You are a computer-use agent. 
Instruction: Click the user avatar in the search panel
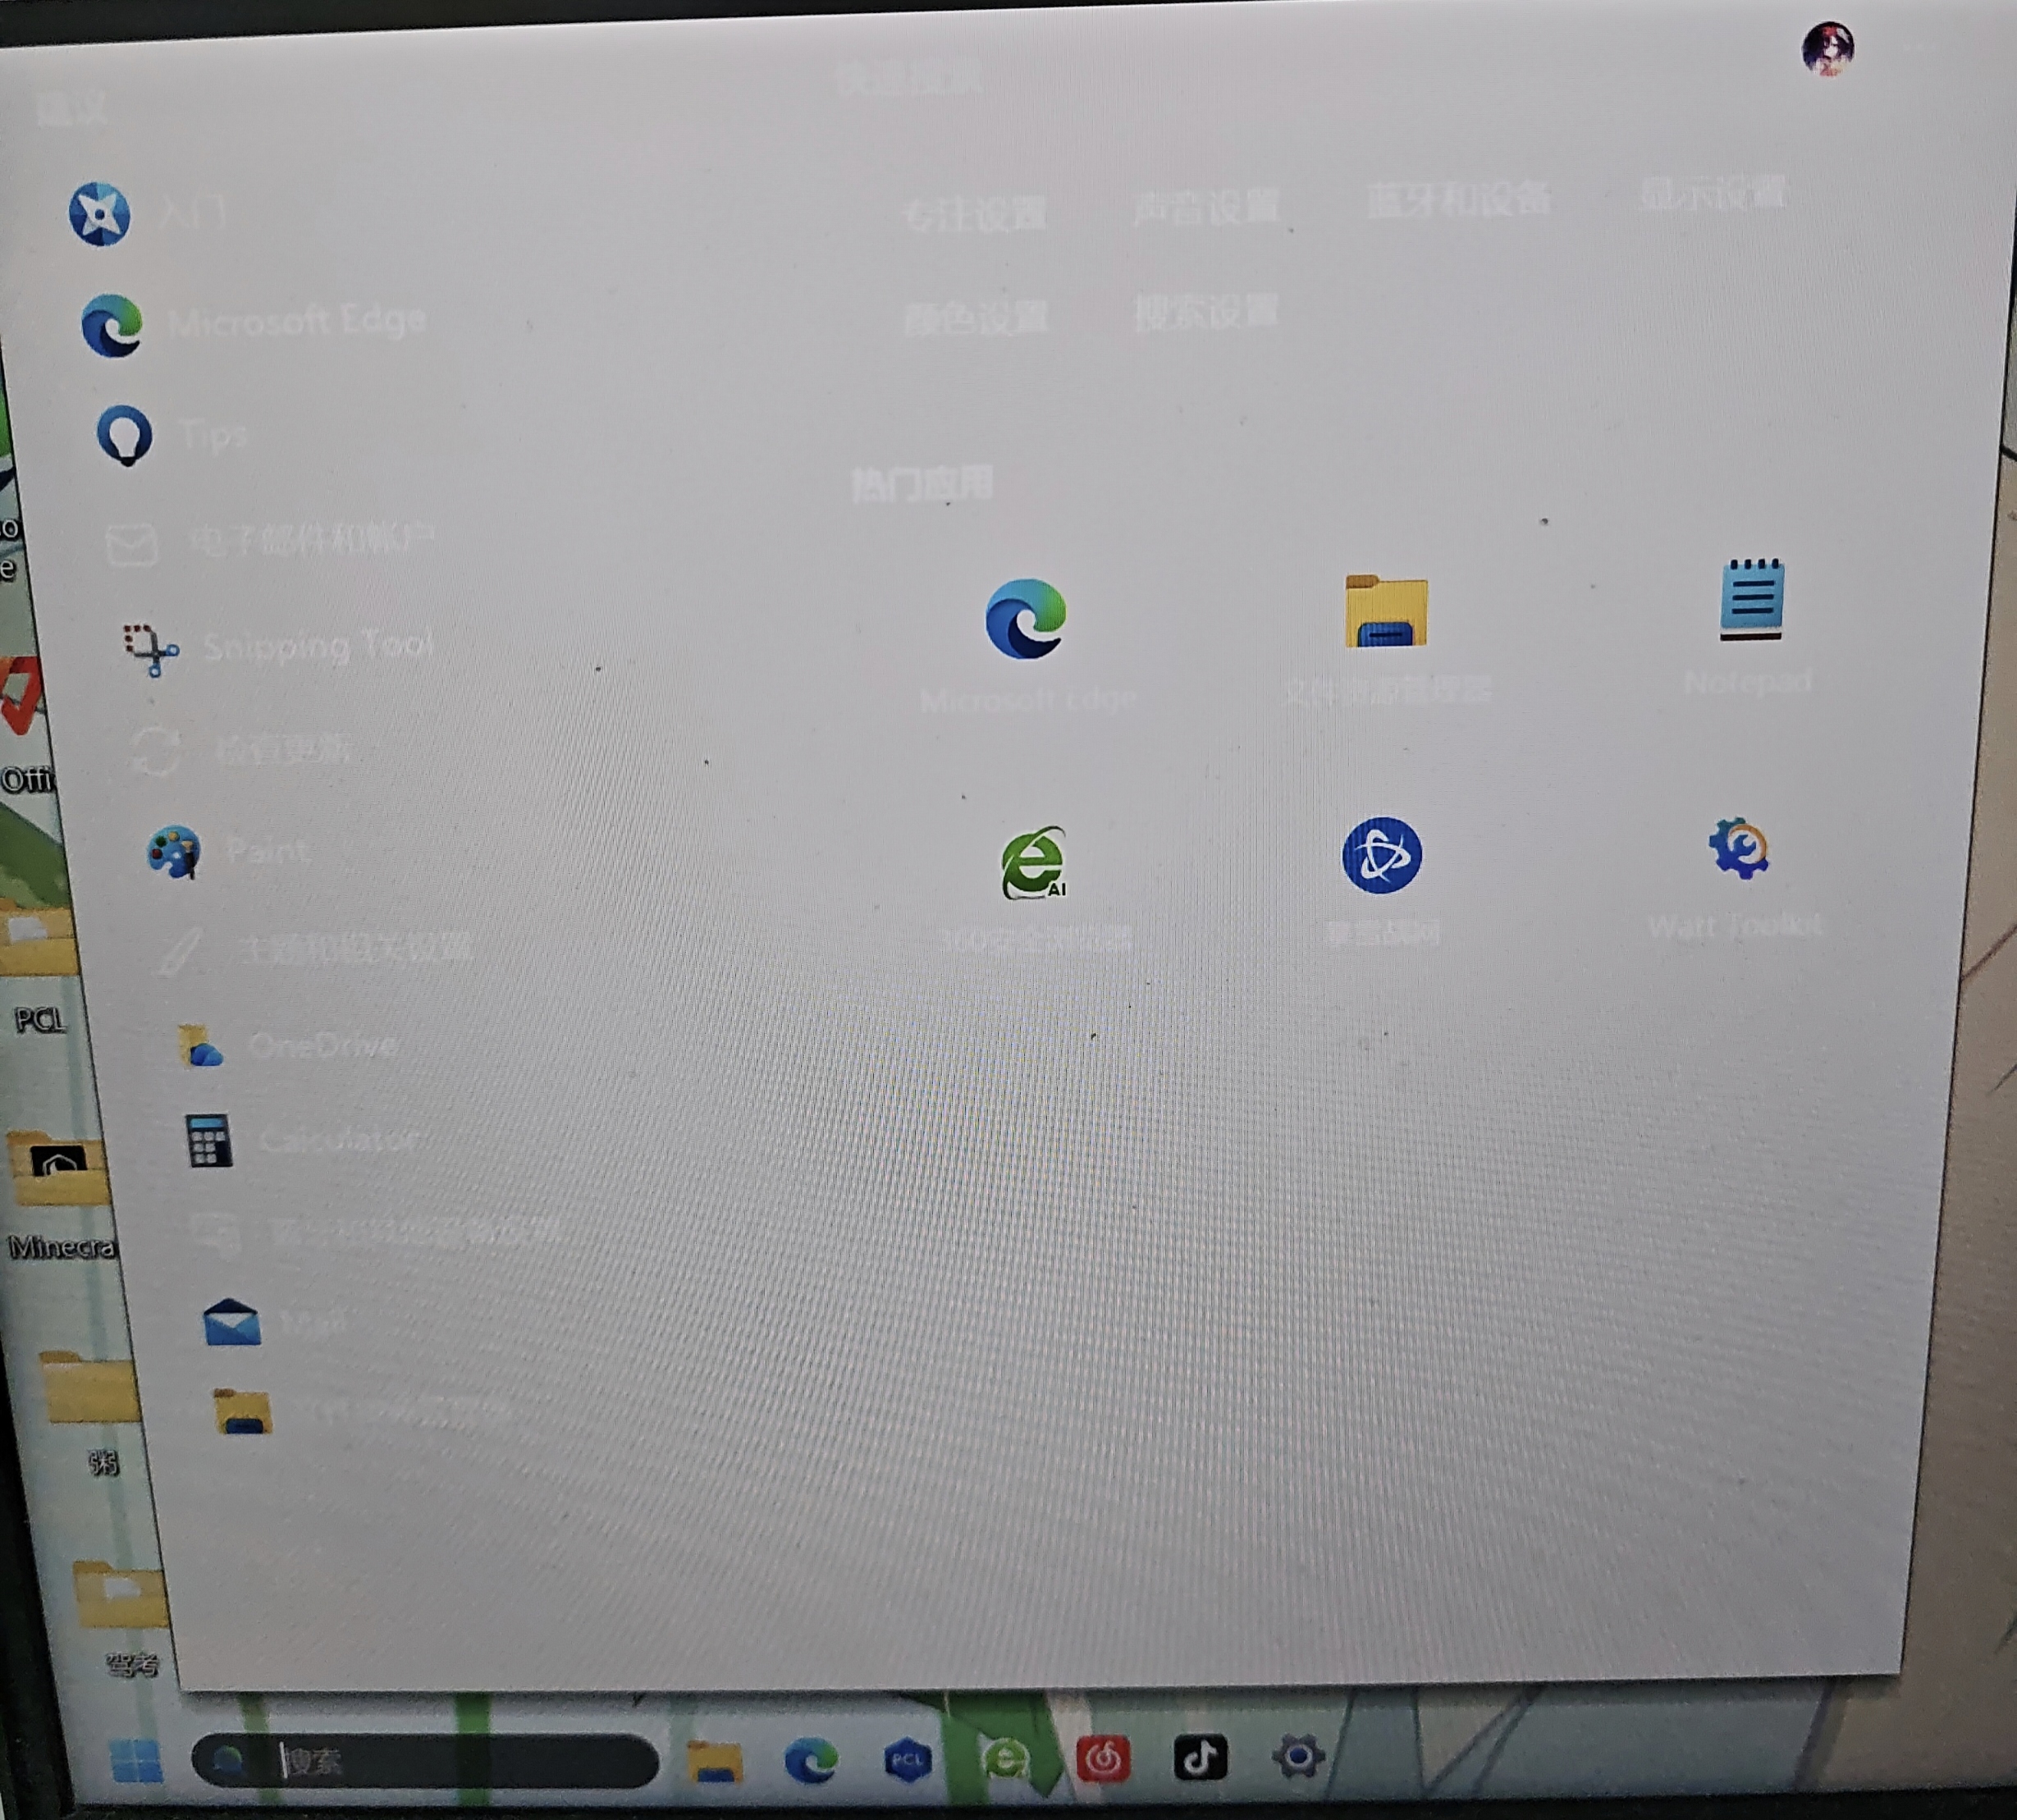[1827, 48]
